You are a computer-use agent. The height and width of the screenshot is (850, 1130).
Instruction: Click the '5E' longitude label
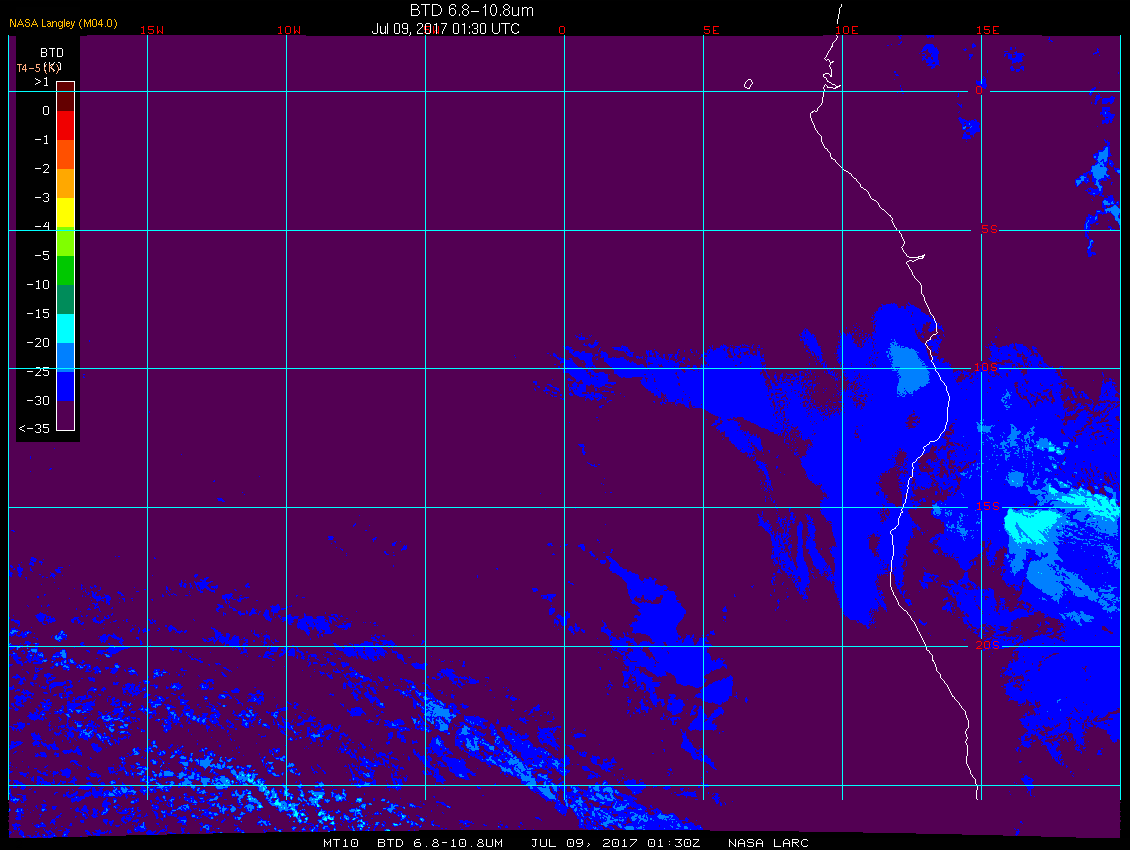(x=711, y=30)
